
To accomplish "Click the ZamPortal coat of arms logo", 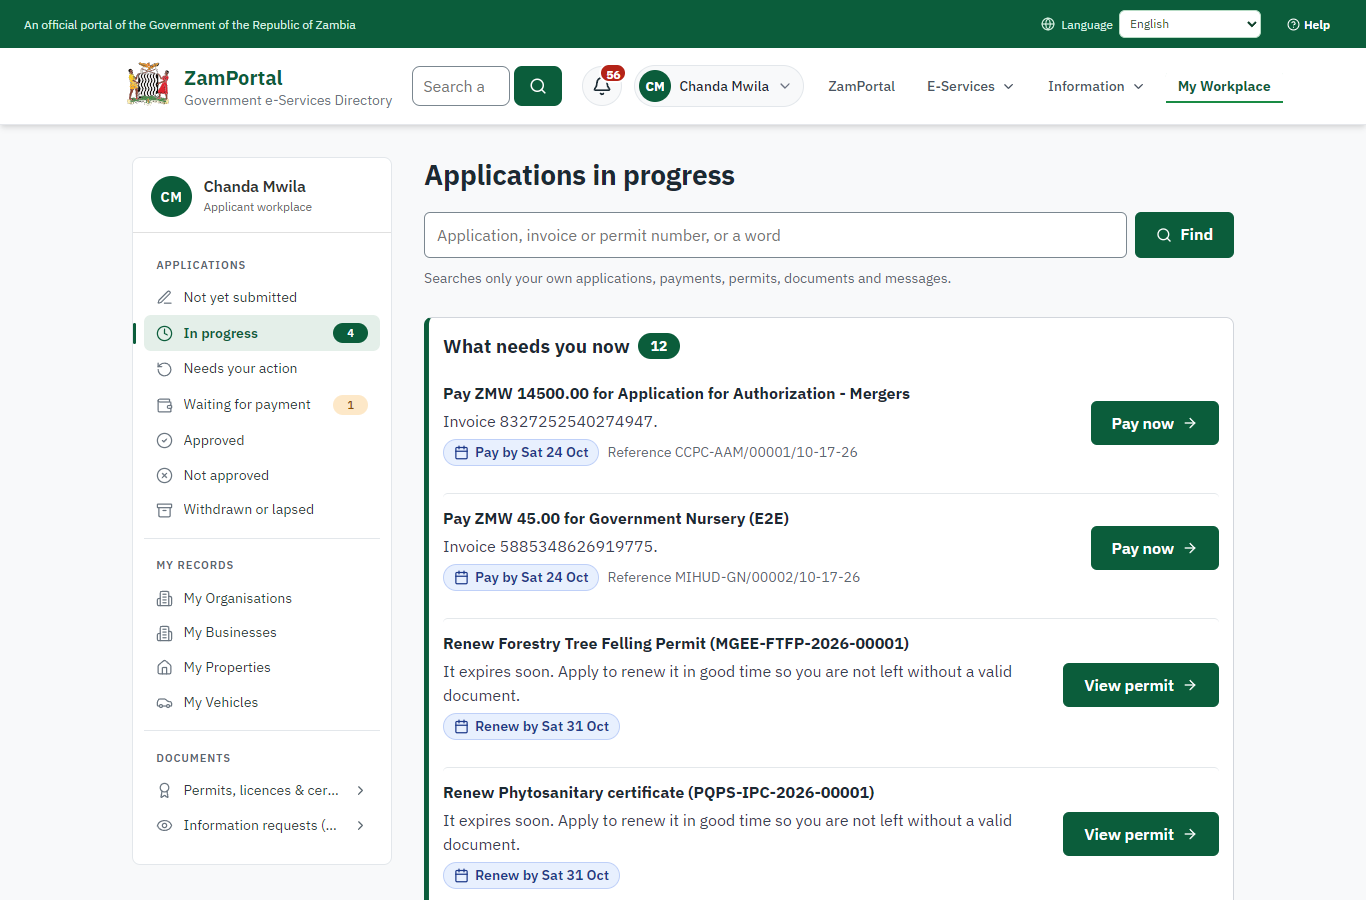I will pos(149,85).
